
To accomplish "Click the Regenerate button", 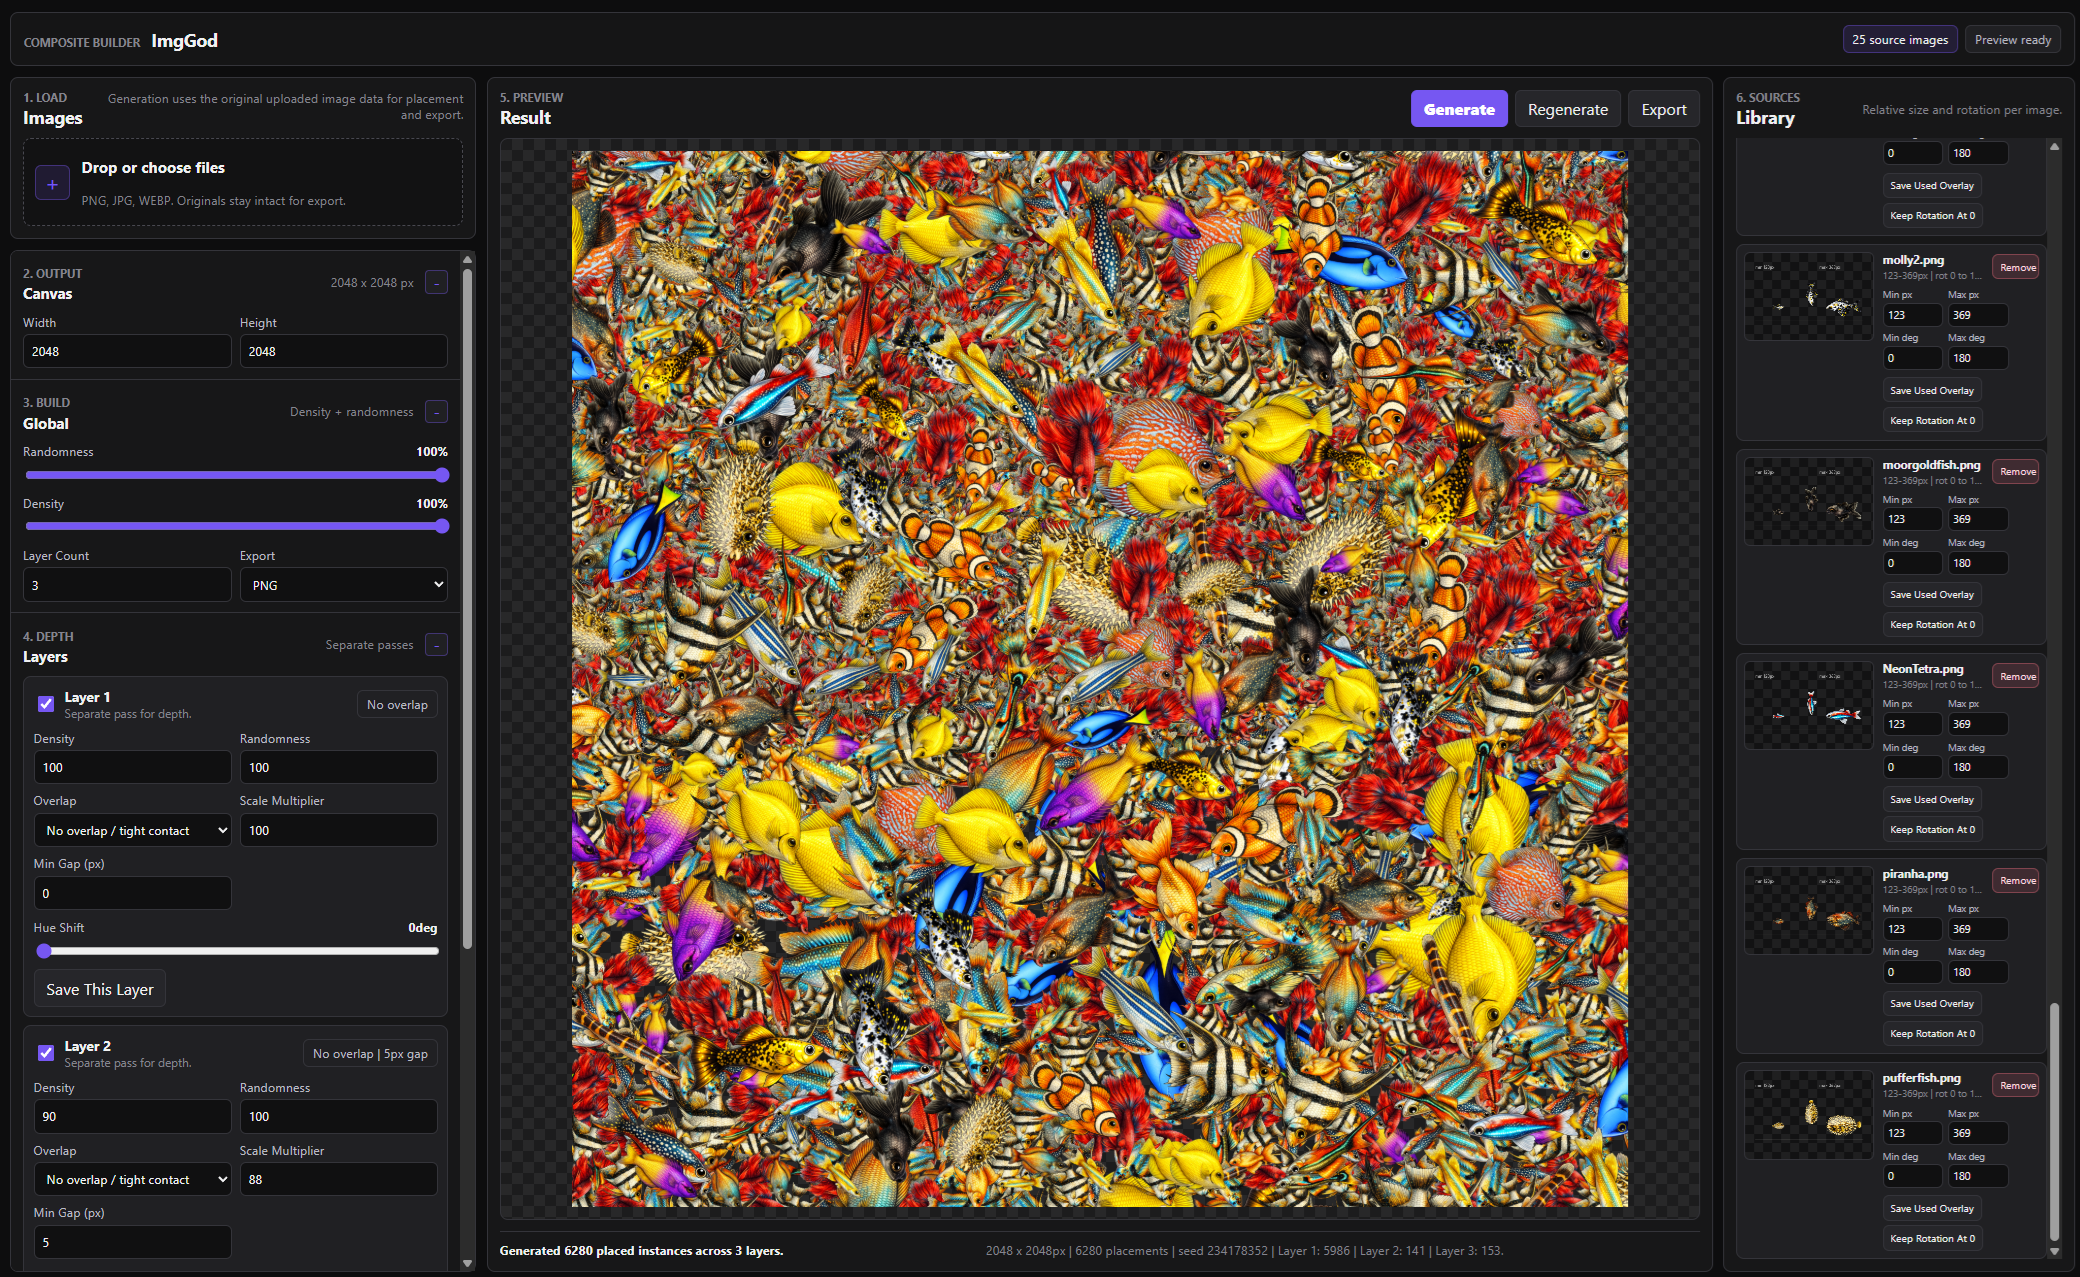I will pos(1567,110).
